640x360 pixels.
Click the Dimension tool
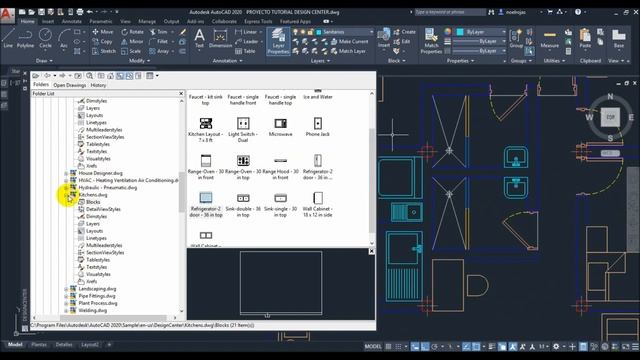pos(220,39)
